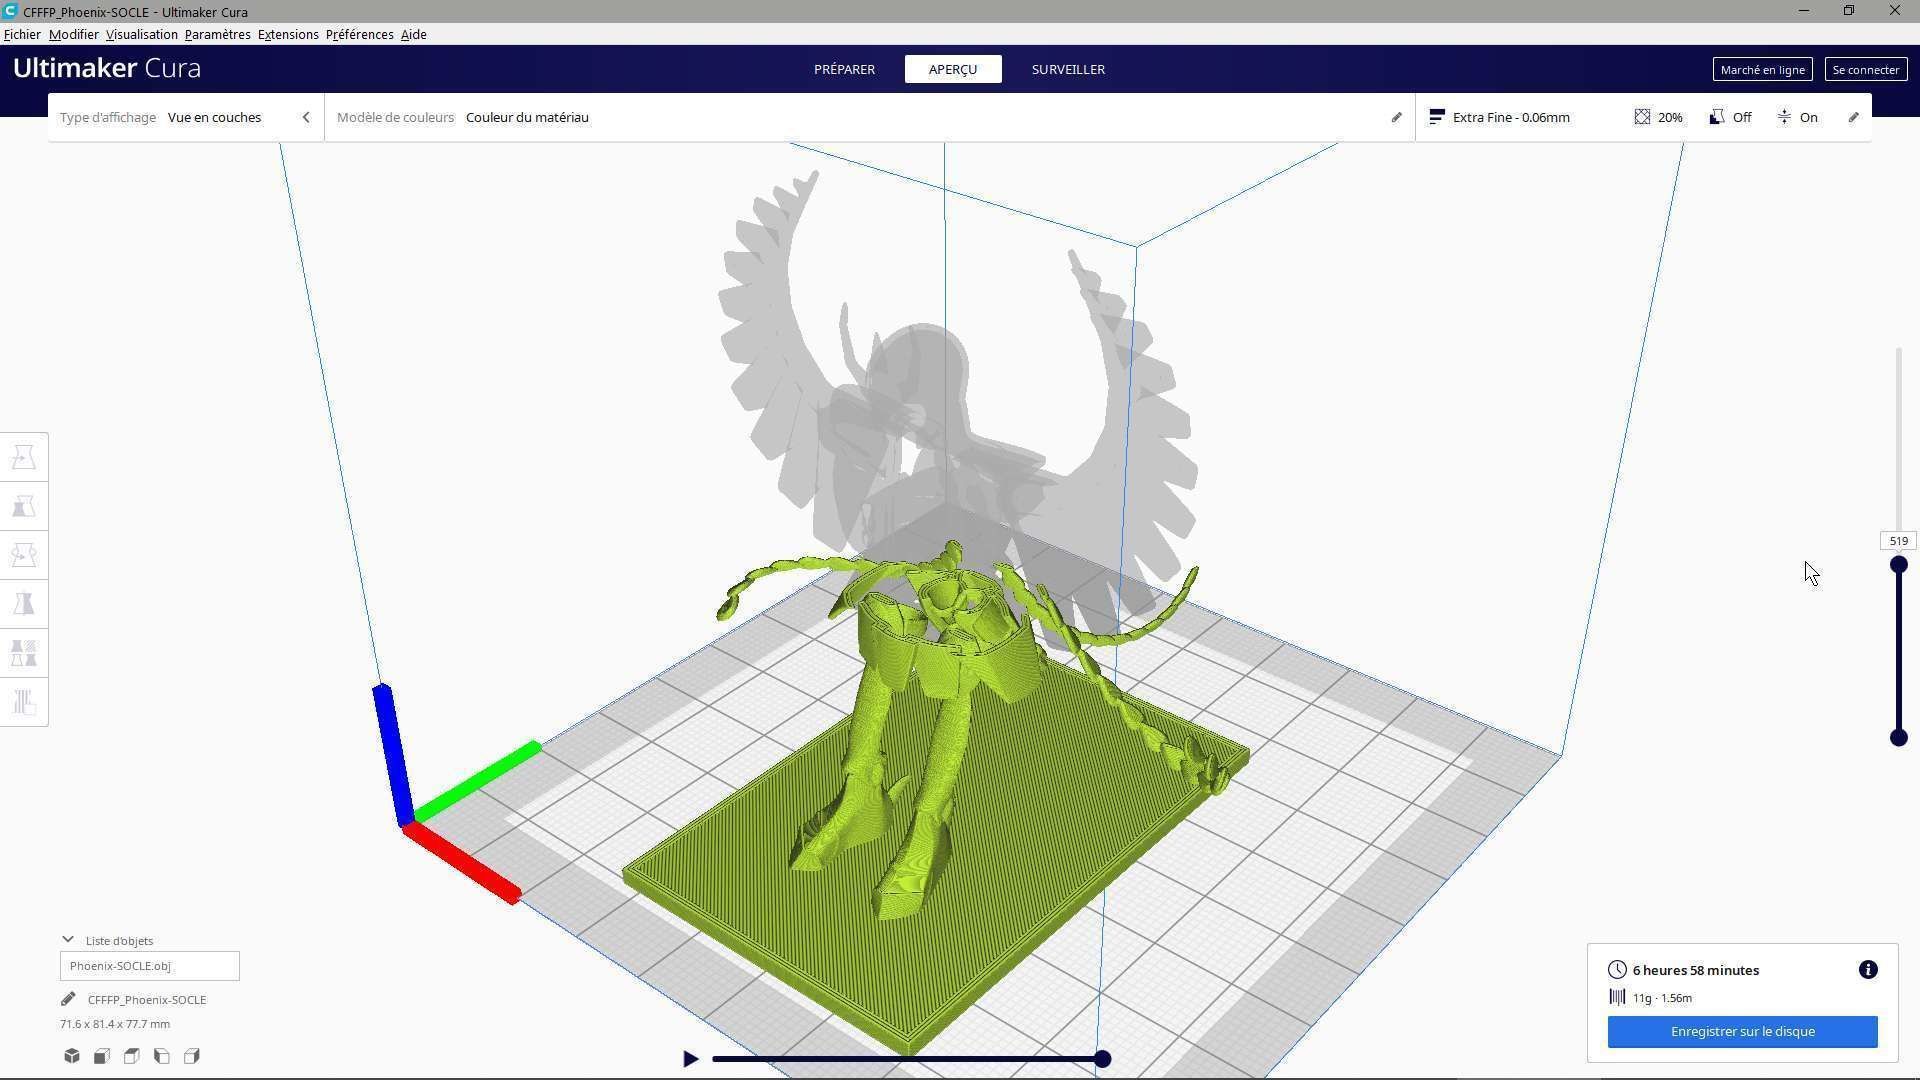This screenshot has height=1080, width=1920.
Task: Click the Ultimaker Cura logo
Action: 107,68
